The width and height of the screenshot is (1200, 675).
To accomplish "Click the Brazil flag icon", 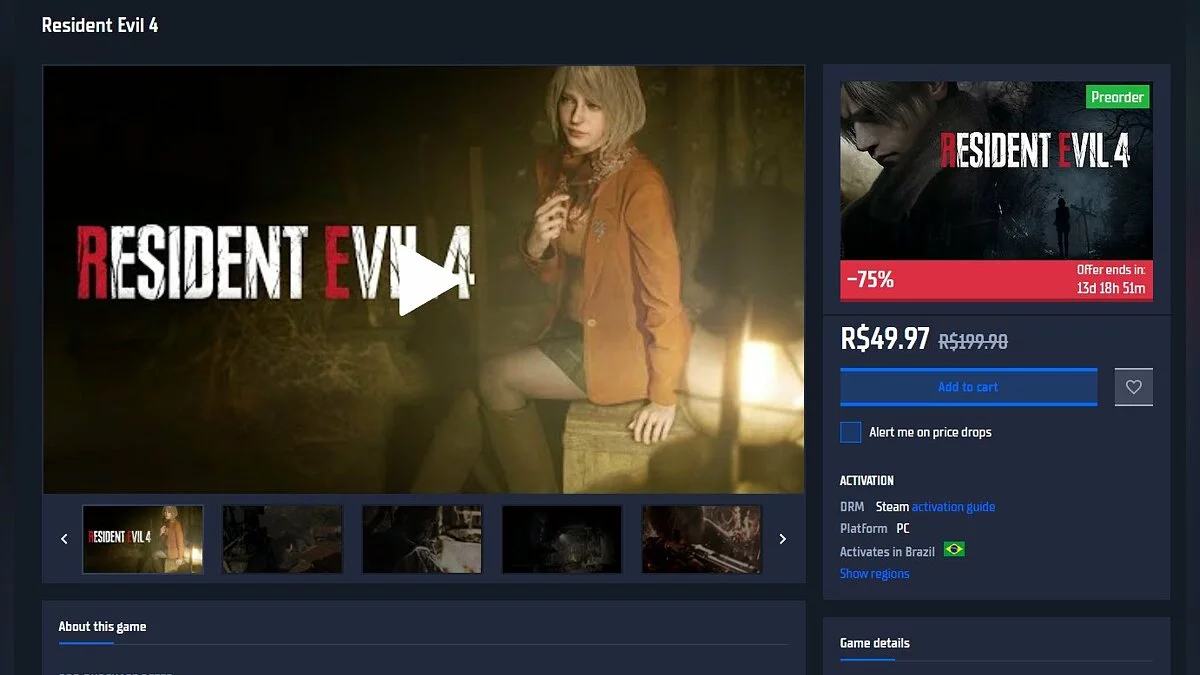I will point(954,550).
